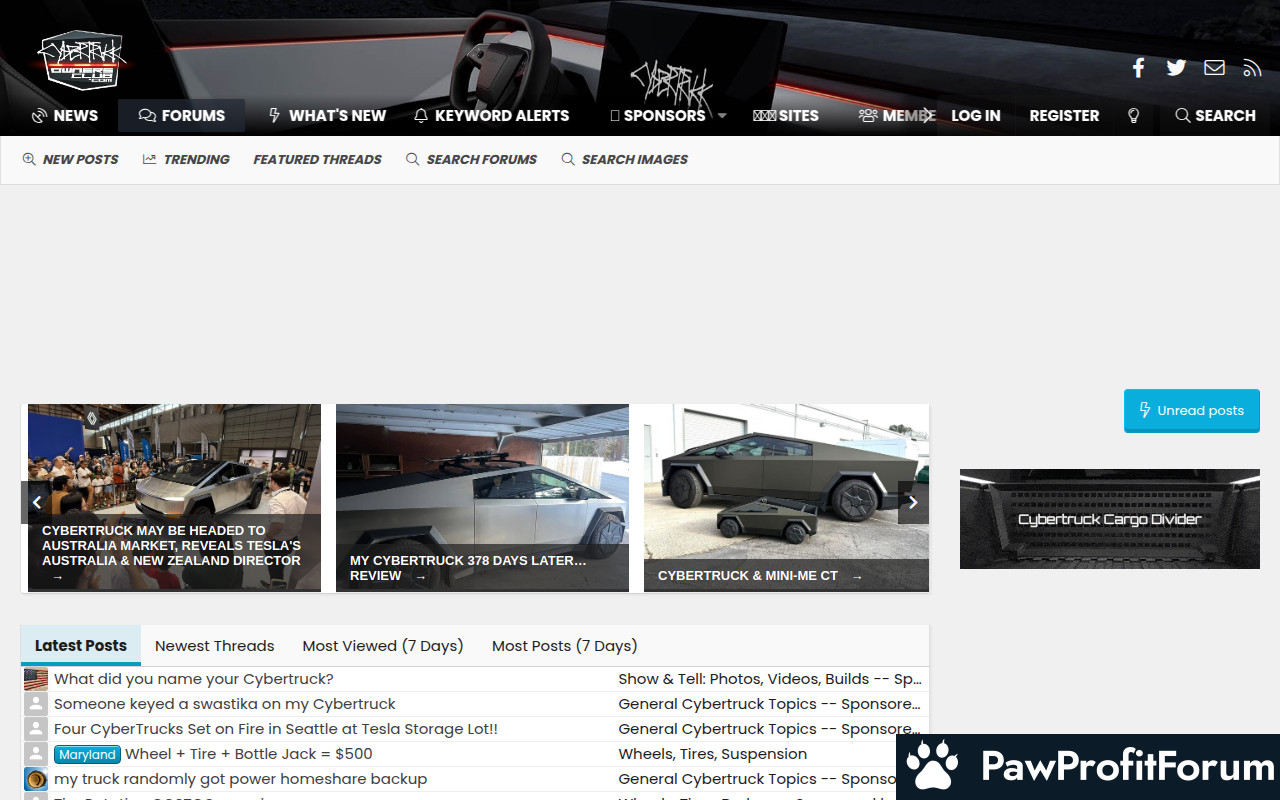Click the Maryland prefix tag
1280x800 pixels.
88,755
